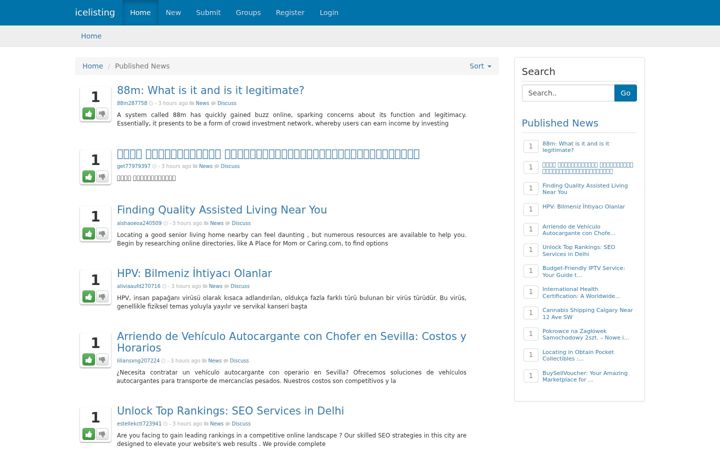Open user aishaoeoa240509 profile
This screenshot has width=720, height=450.
pyautogui.click(x=139, y=223)
